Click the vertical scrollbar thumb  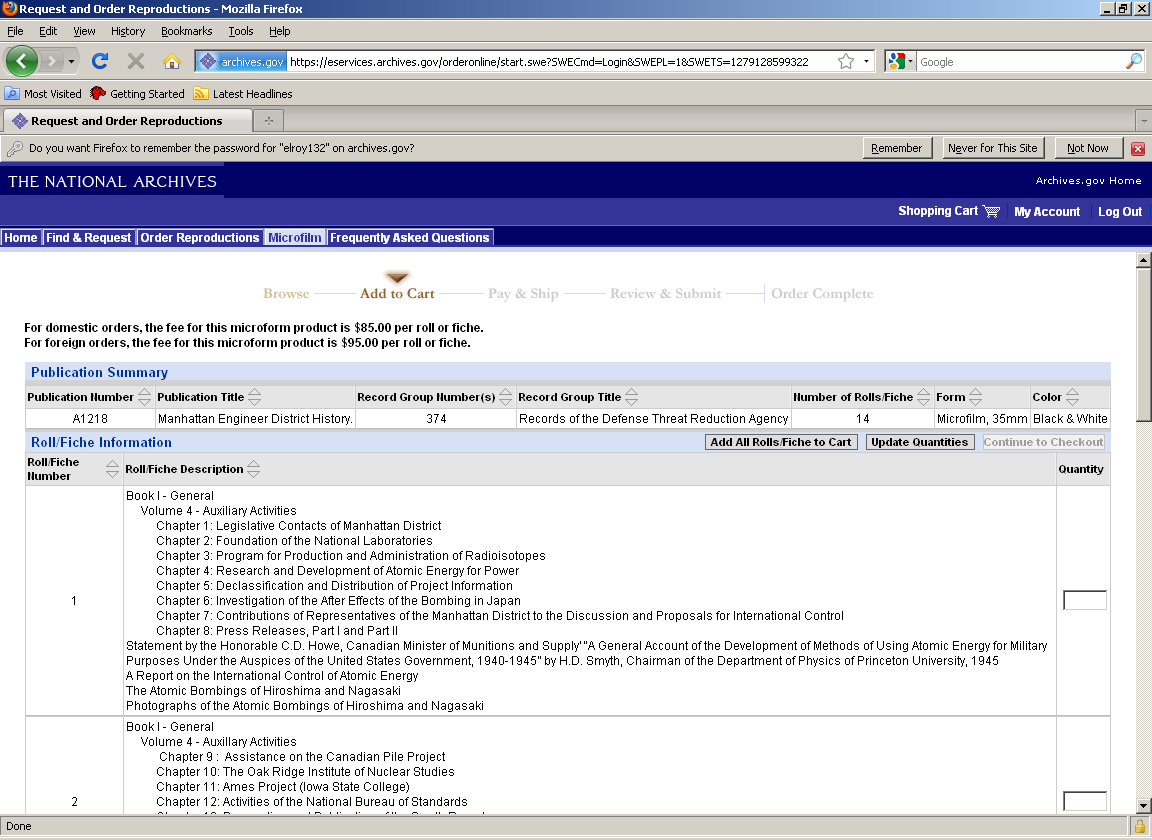pos(1144,345)
